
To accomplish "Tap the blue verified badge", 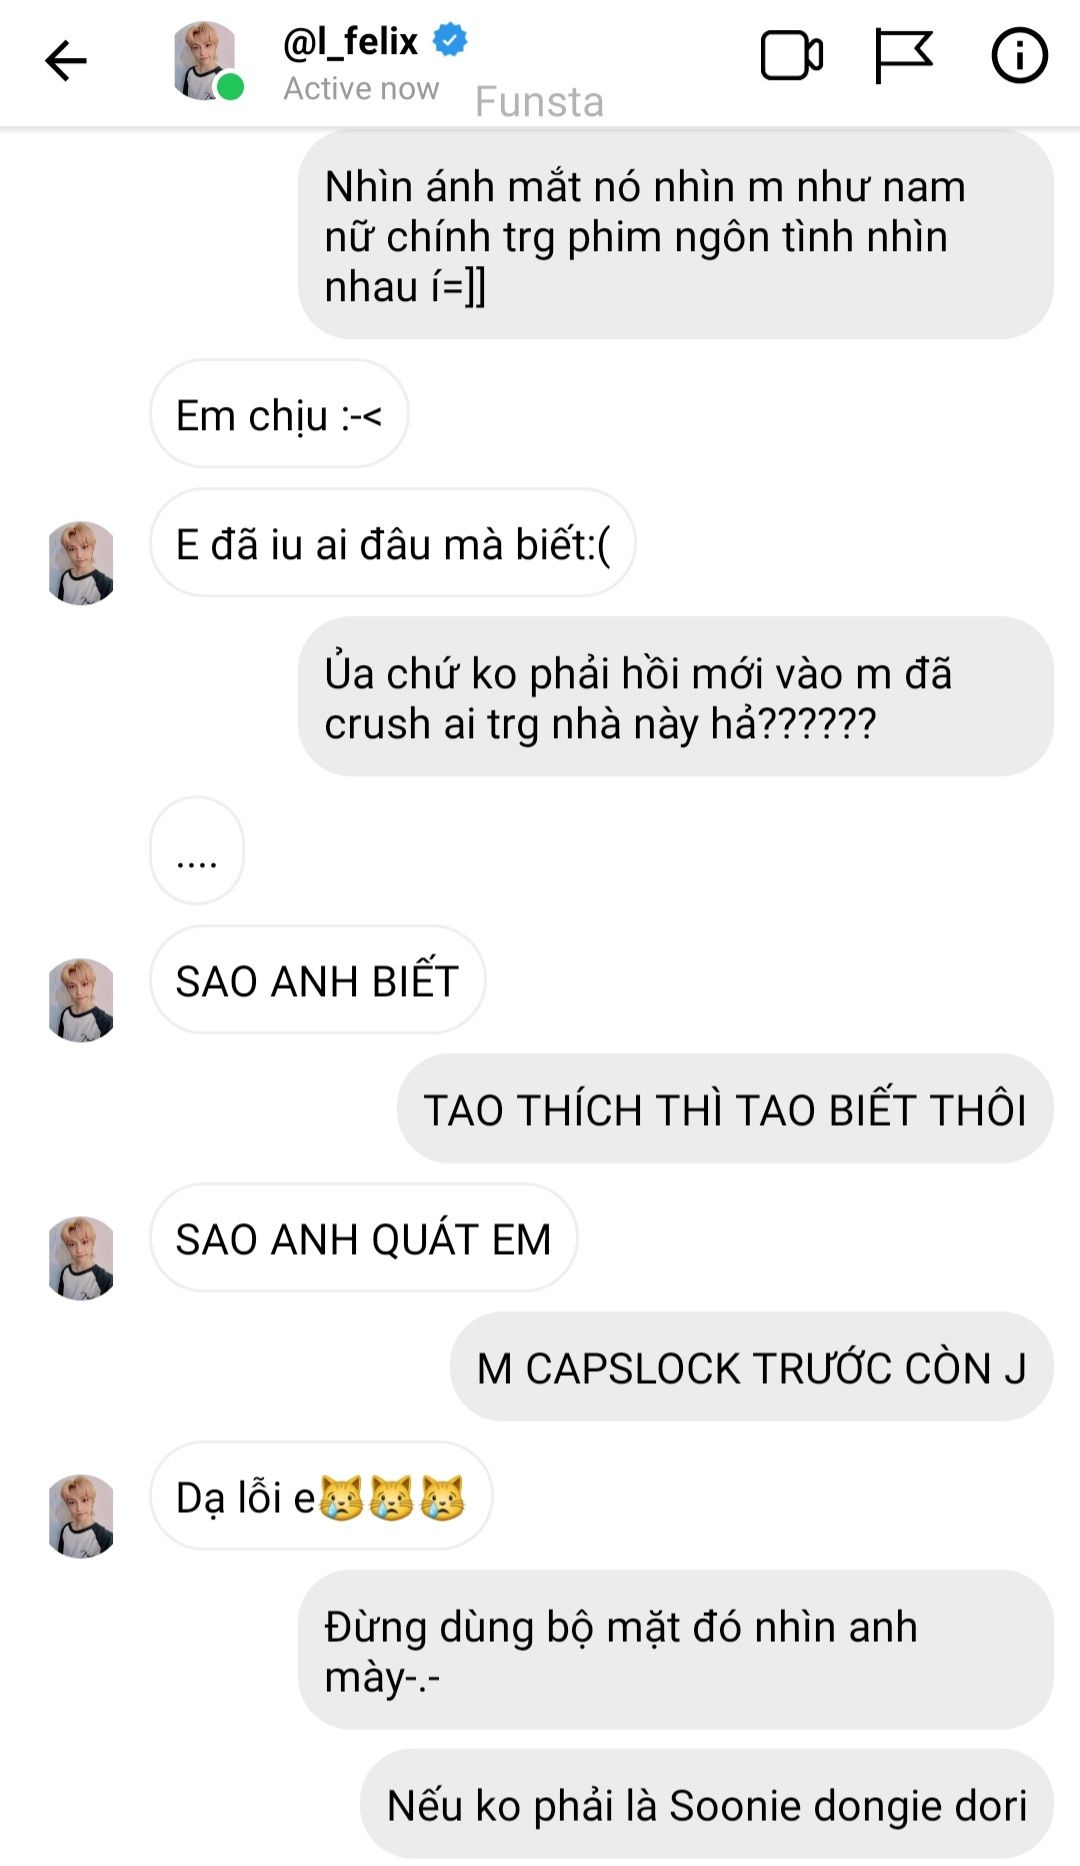I will pos(450,40).
